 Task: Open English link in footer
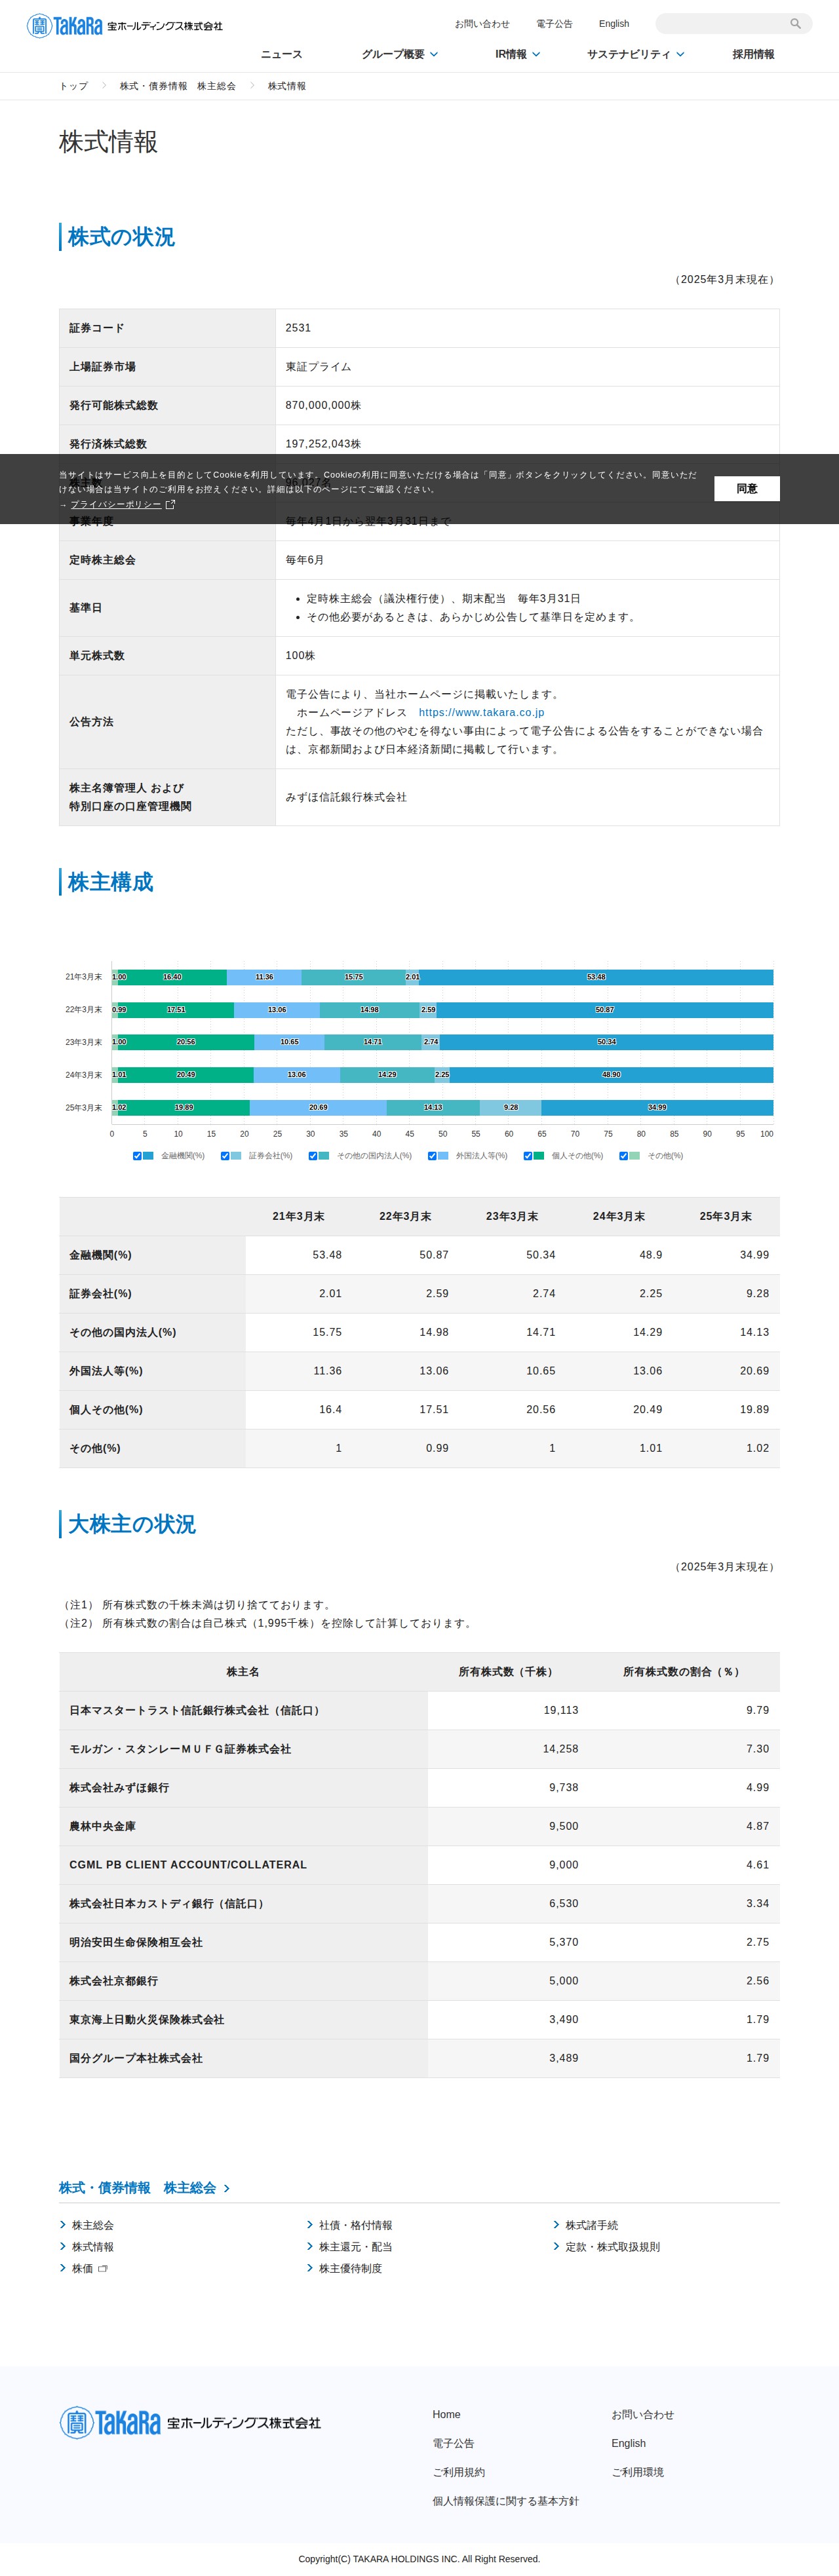point(628,2443)
